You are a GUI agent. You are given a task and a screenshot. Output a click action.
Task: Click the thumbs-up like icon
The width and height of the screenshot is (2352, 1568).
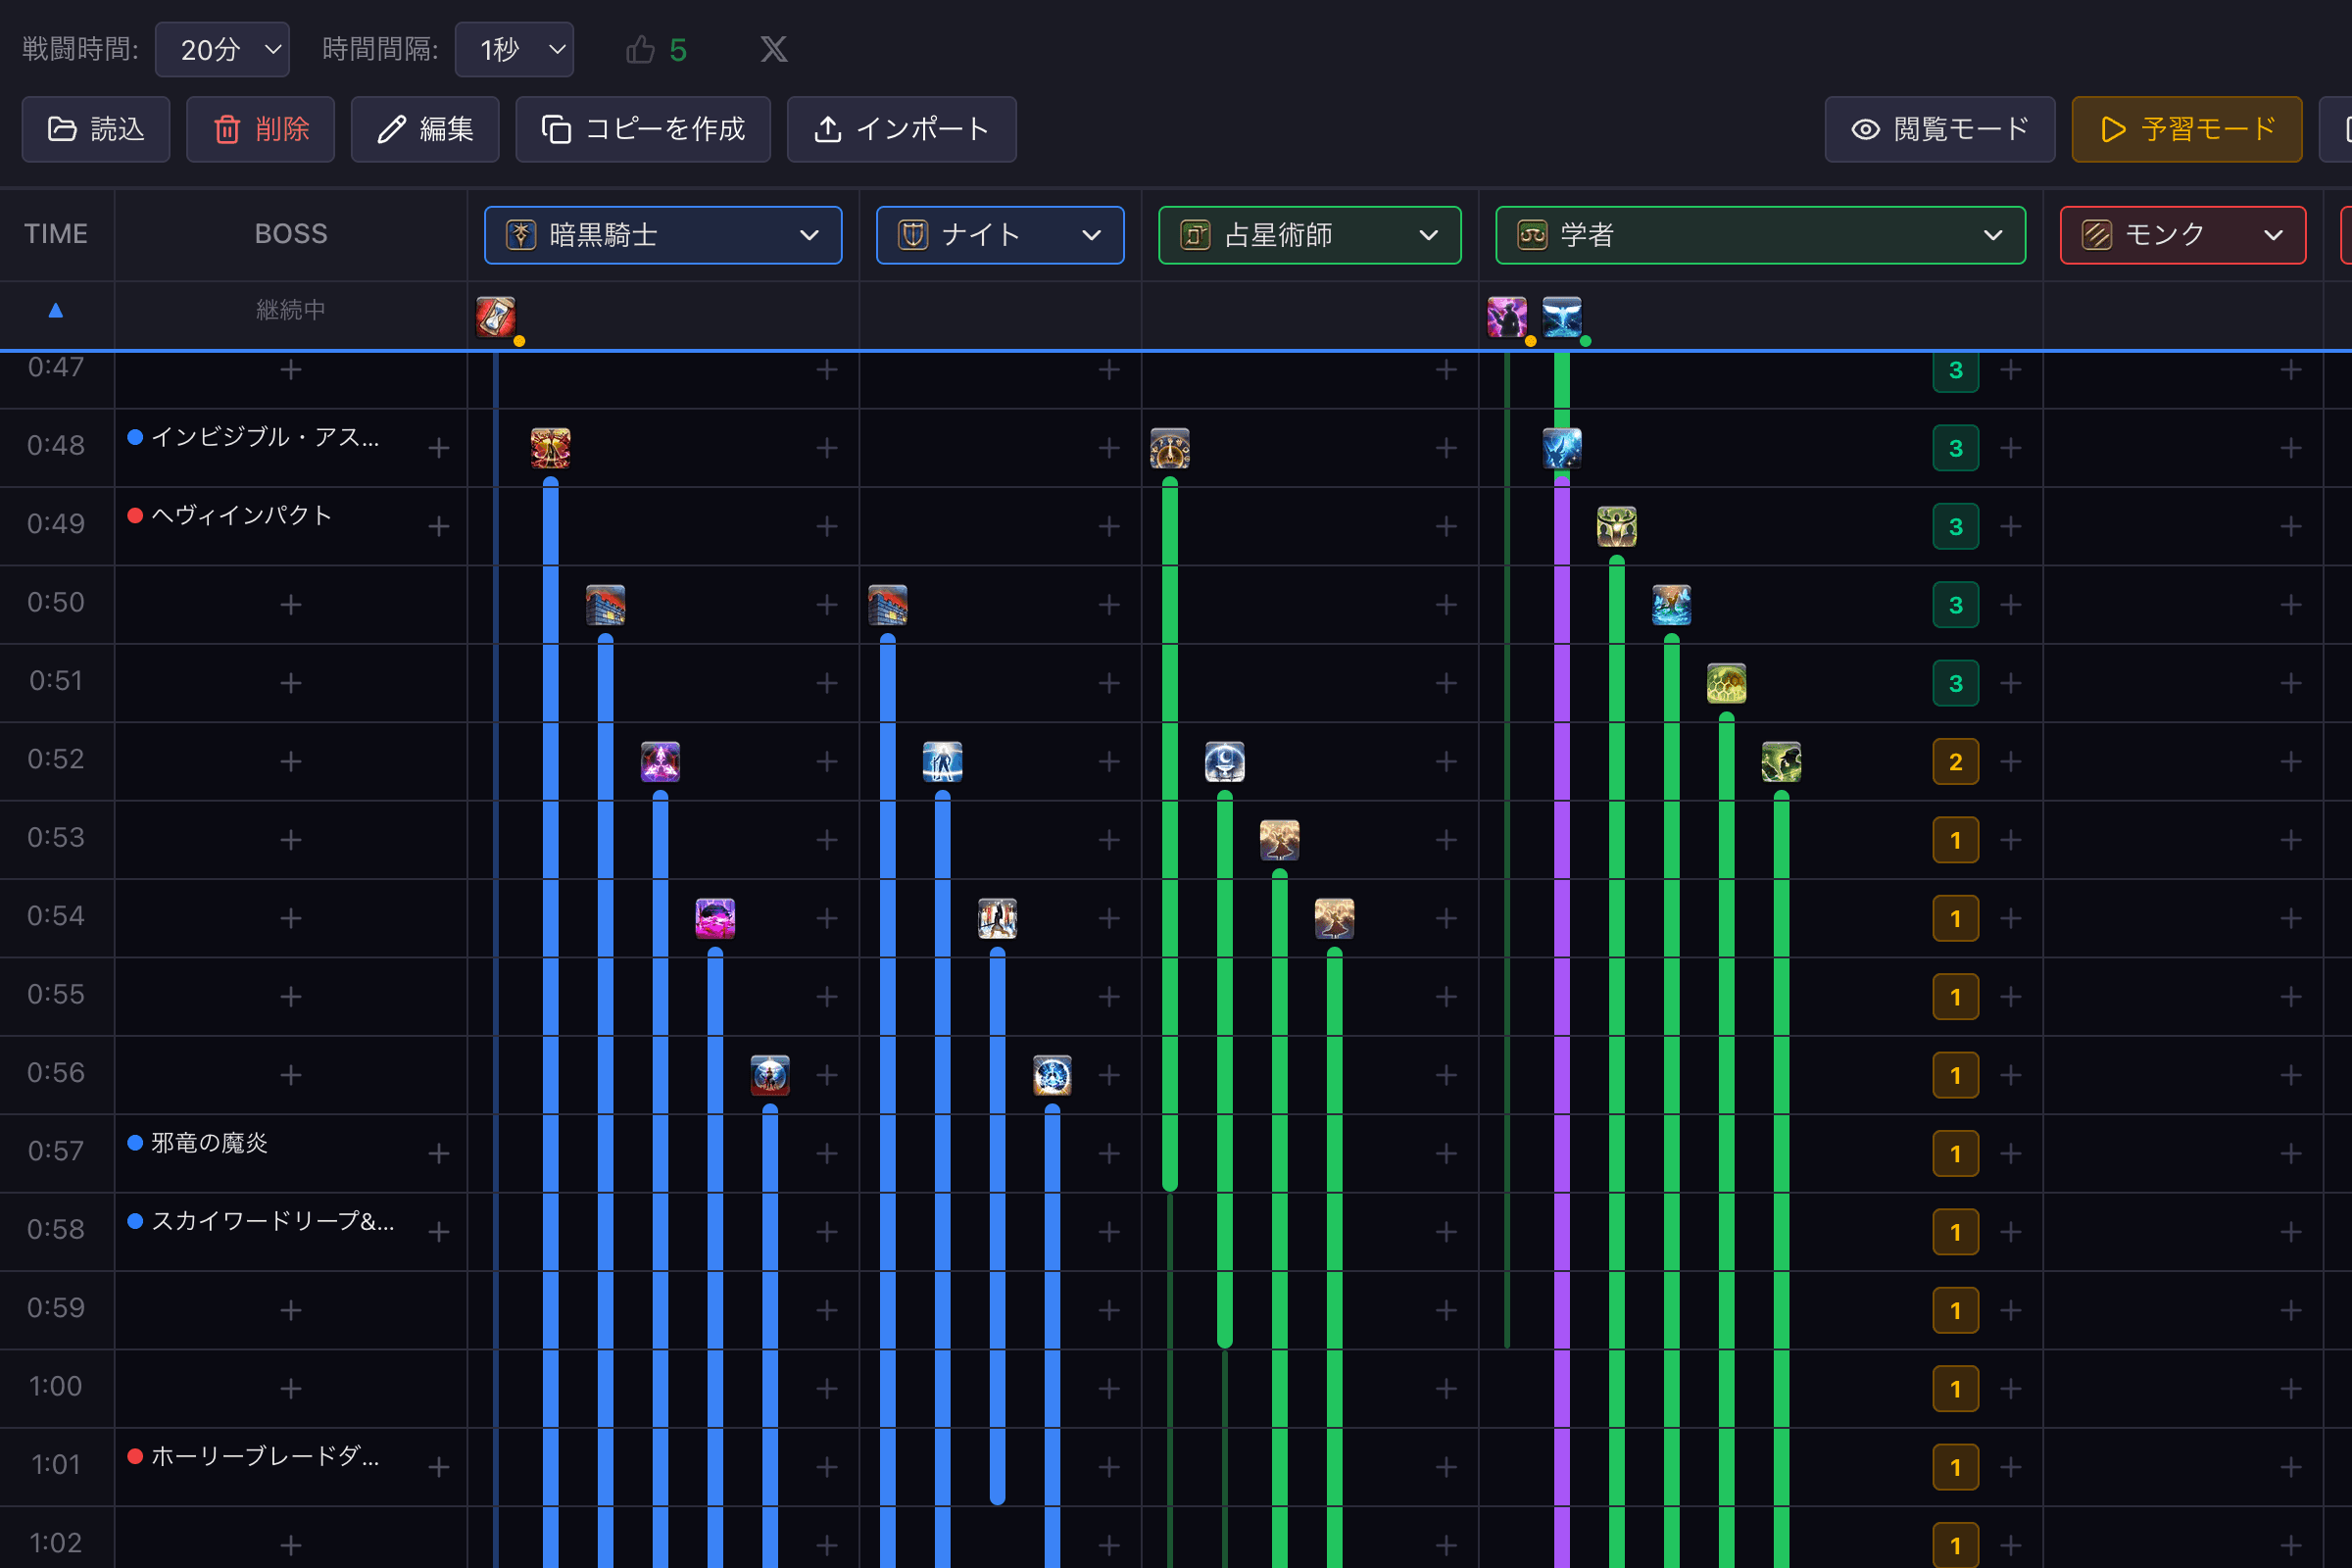click(640, 49)
